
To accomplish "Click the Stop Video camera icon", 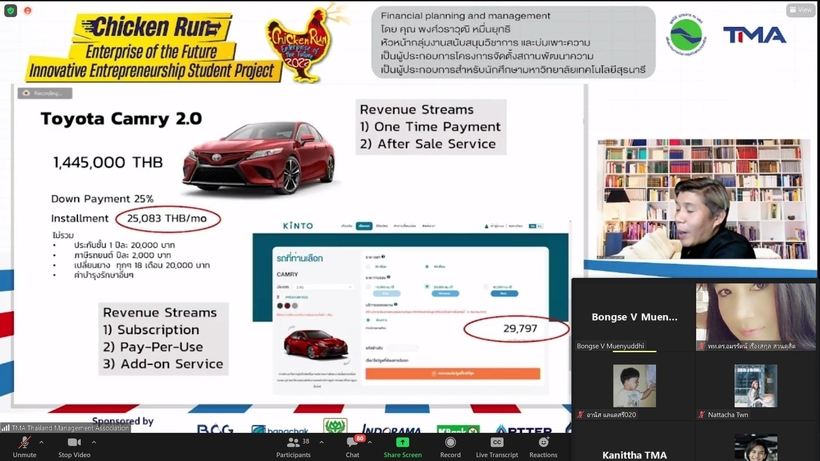I will coord(74,443).
